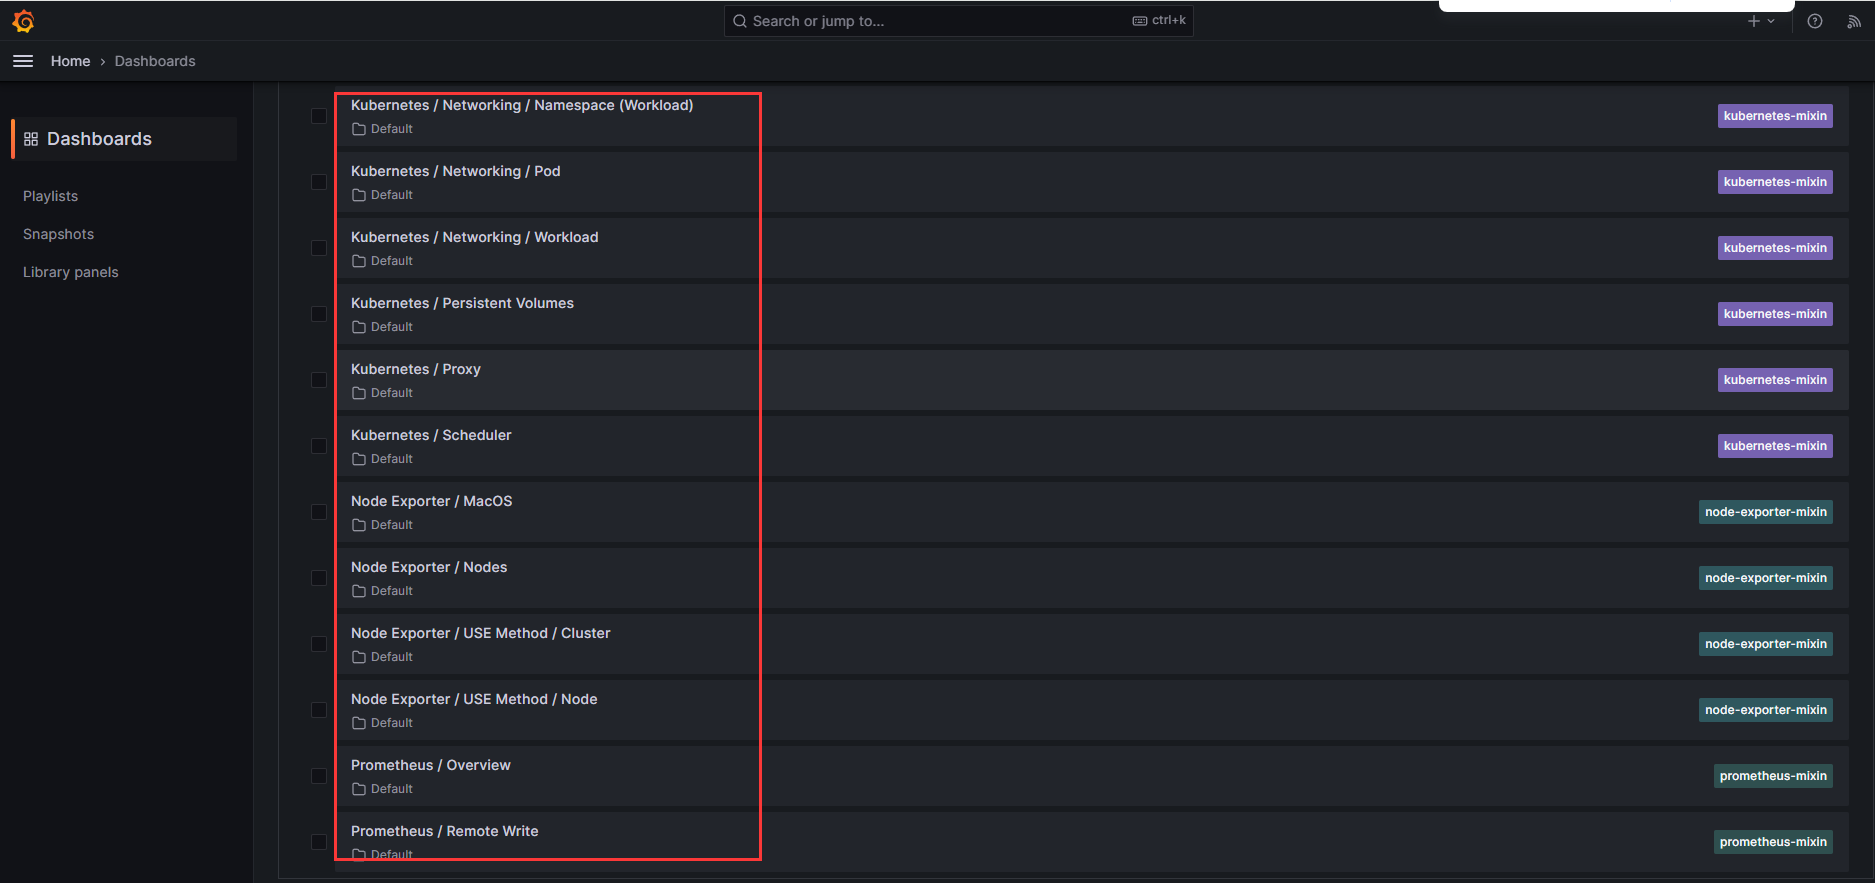Click kubernetes-mixin tag on Scheduler row
The height and width of the screenshot is (883, 1875).
click(1775, 446)
